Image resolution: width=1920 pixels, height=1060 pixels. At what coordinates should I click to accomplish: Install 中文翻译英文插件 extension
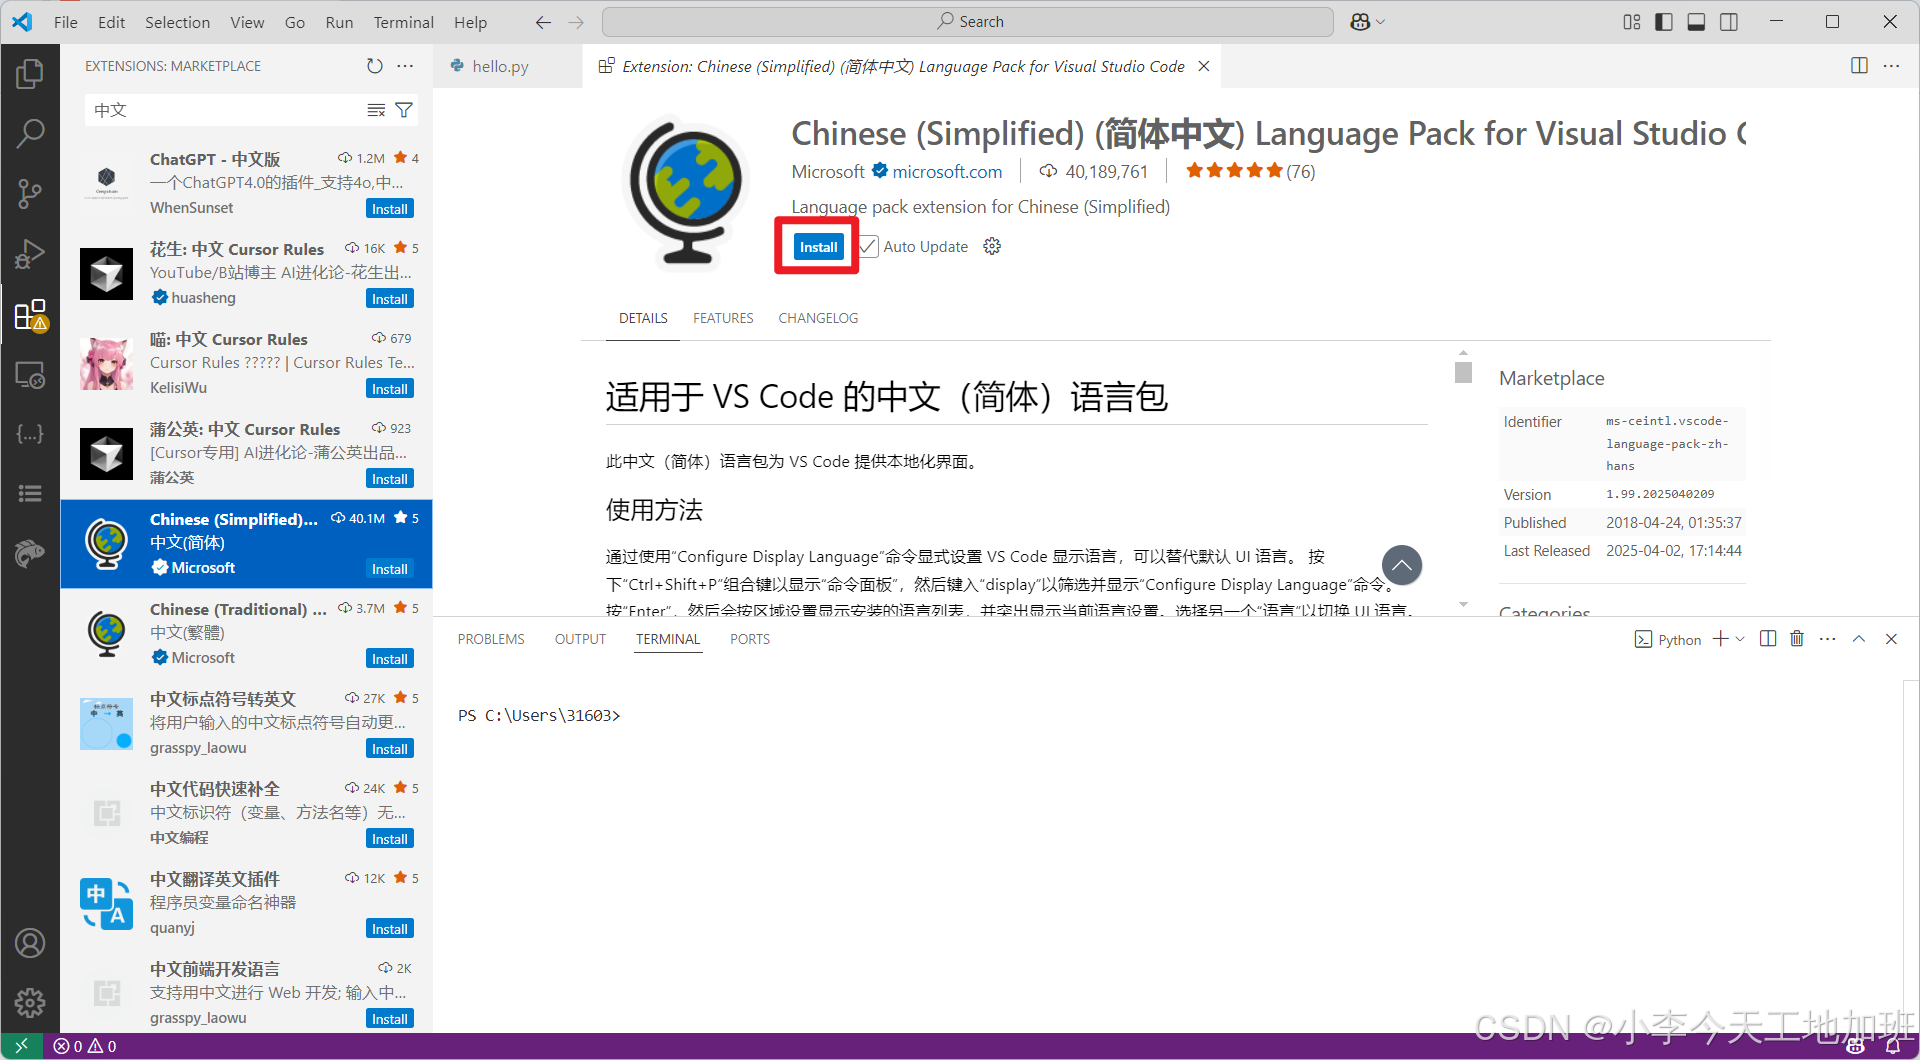[x=390, y=929]
